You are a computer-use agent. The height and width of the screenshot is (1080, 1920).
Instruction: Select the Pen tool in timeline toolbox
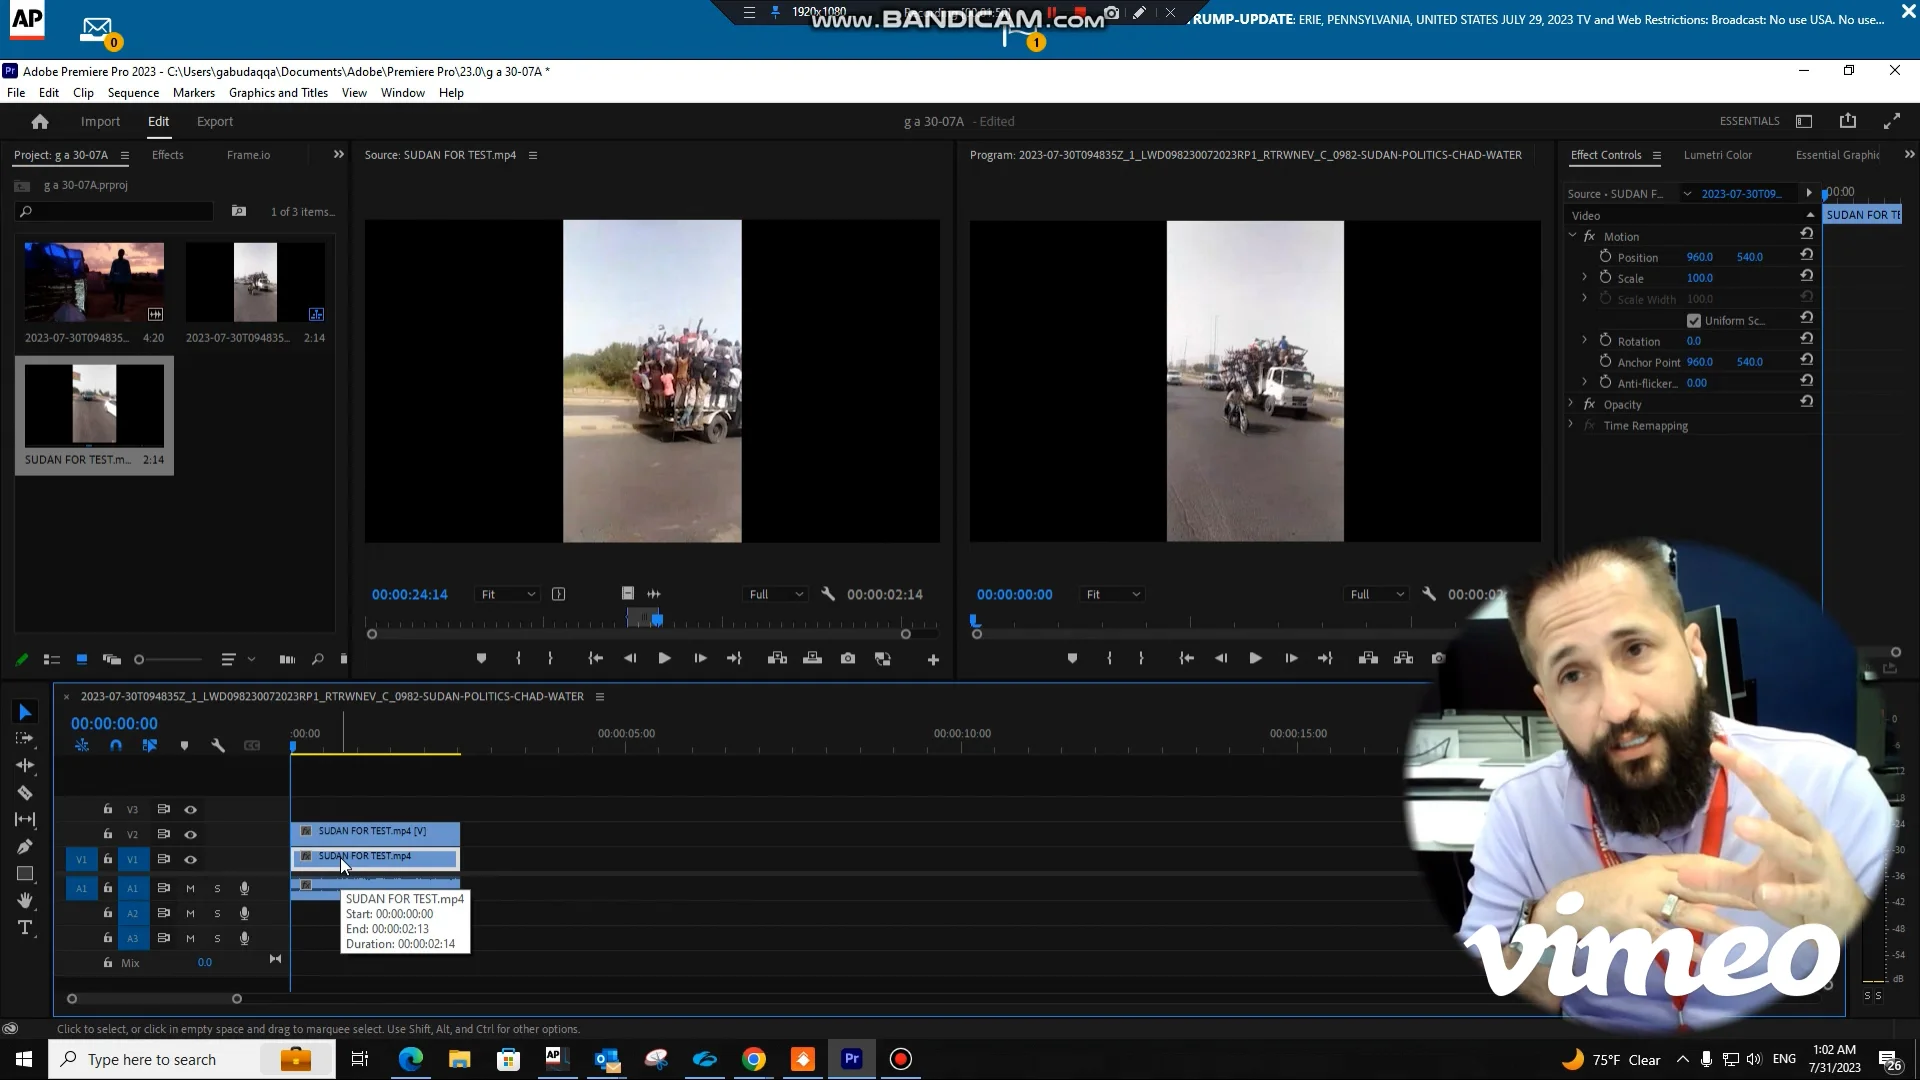point(25,847)
